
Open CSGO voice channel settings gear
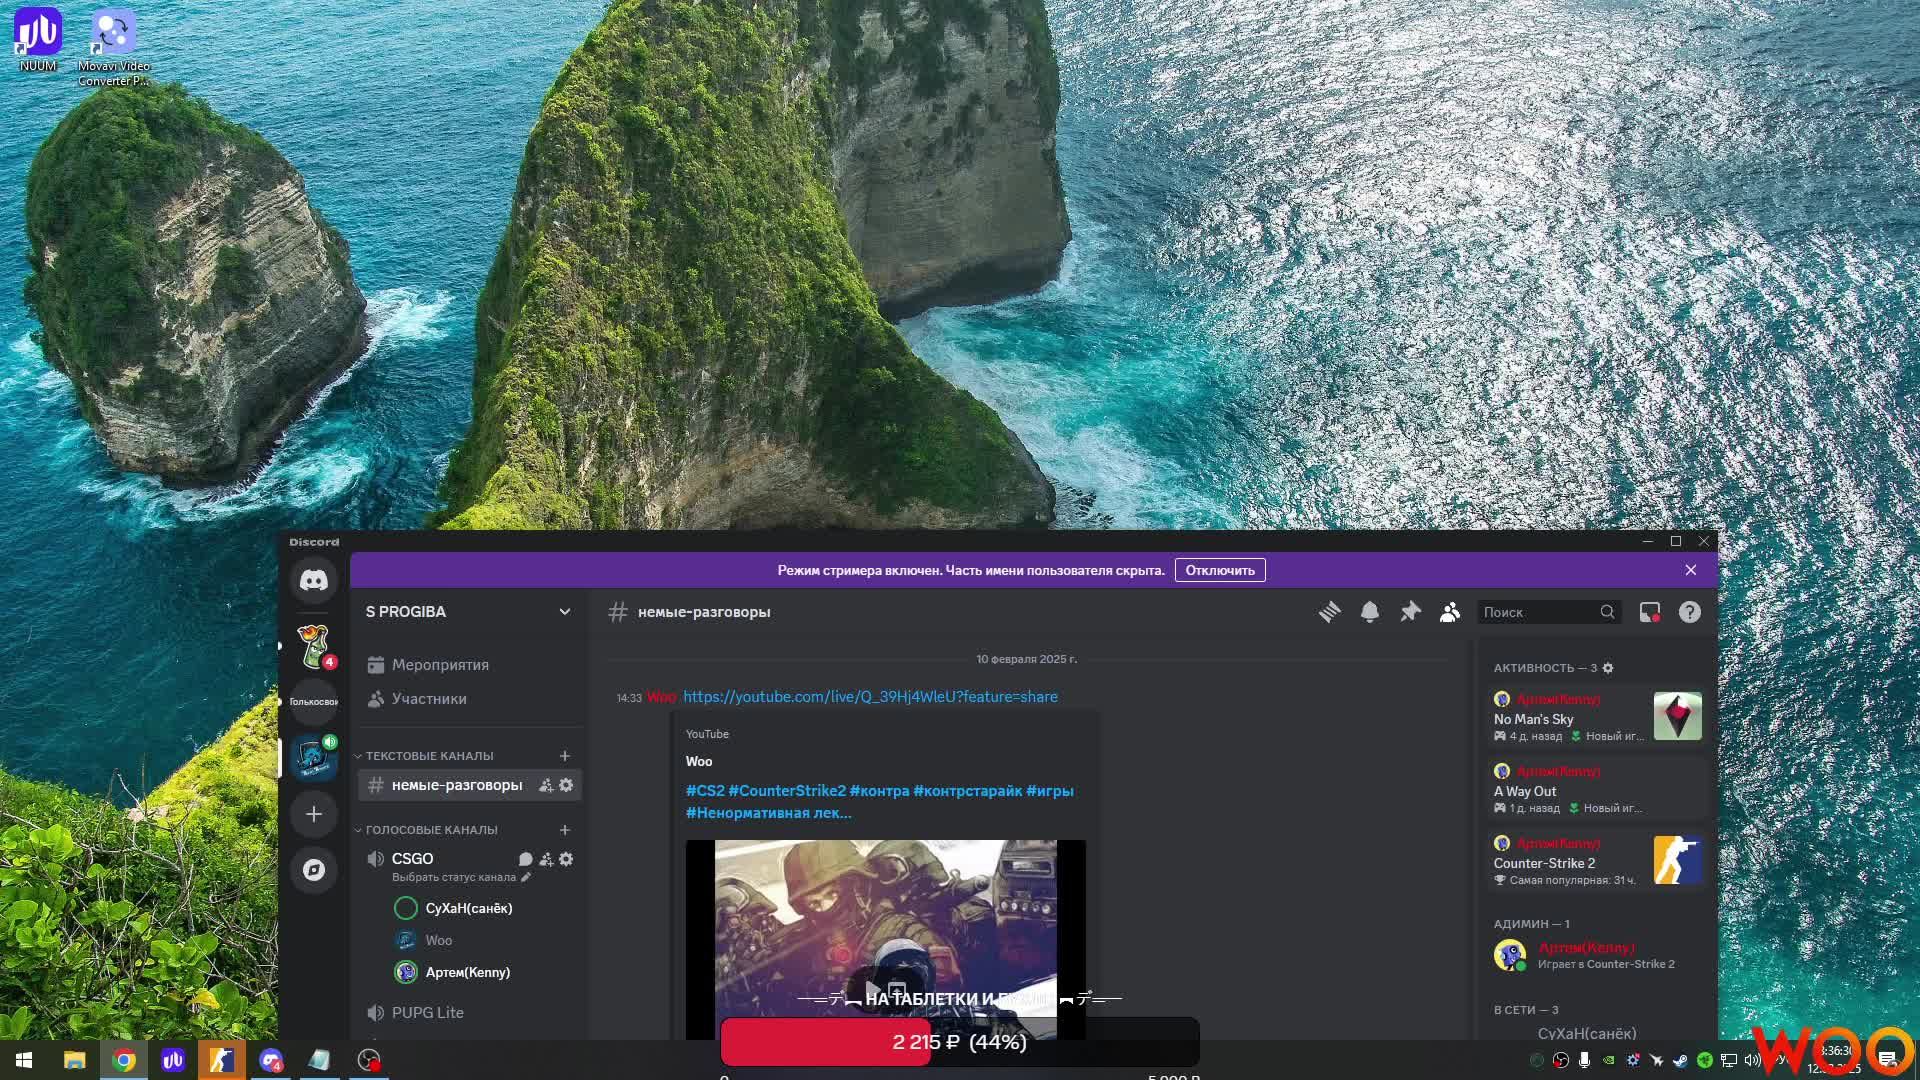566,859
